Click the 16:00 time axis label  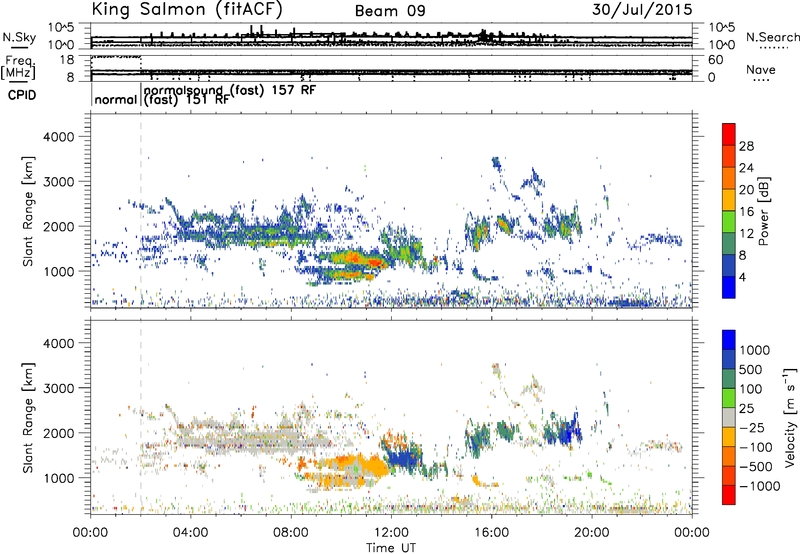pyautogui.click(x=491, y=533)
